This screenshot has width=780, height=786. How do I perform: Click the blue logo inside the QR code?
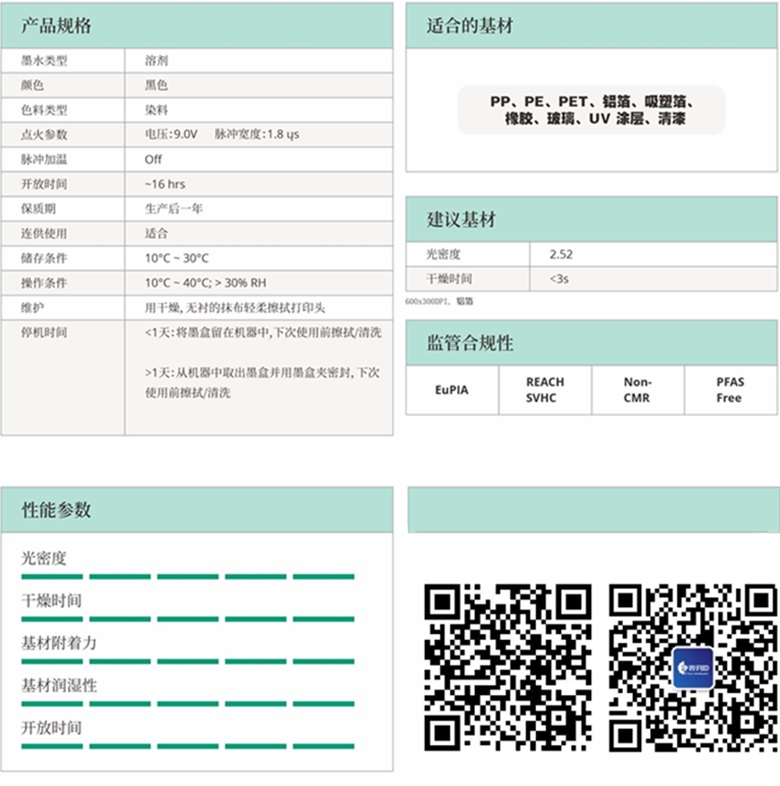(693, 668)
